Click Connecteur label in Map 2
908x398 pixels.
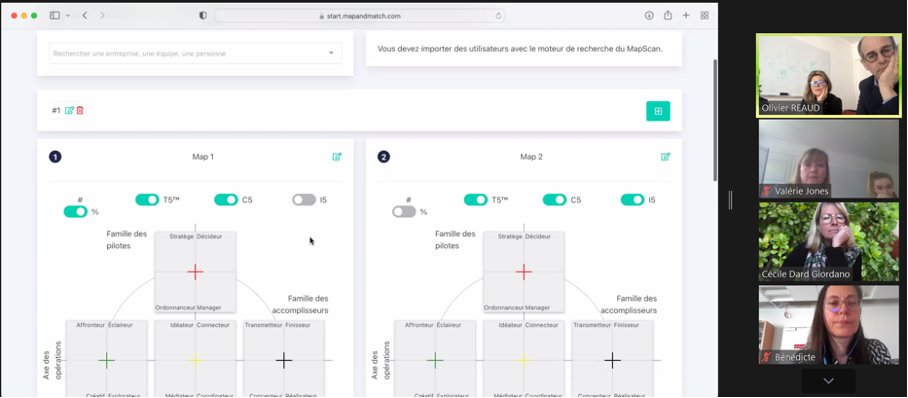pos(541,325)
